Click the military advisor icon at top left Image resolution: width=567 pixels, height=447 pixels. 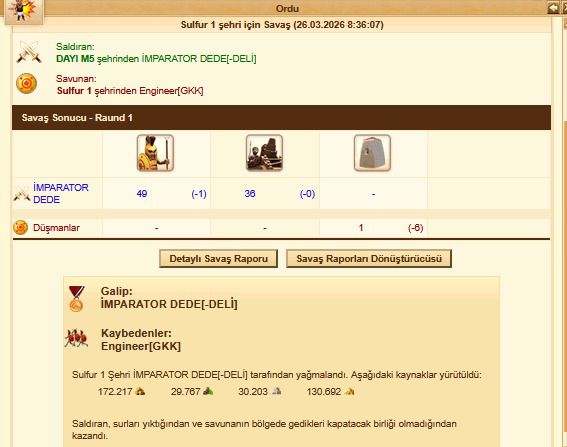point(22,11)
